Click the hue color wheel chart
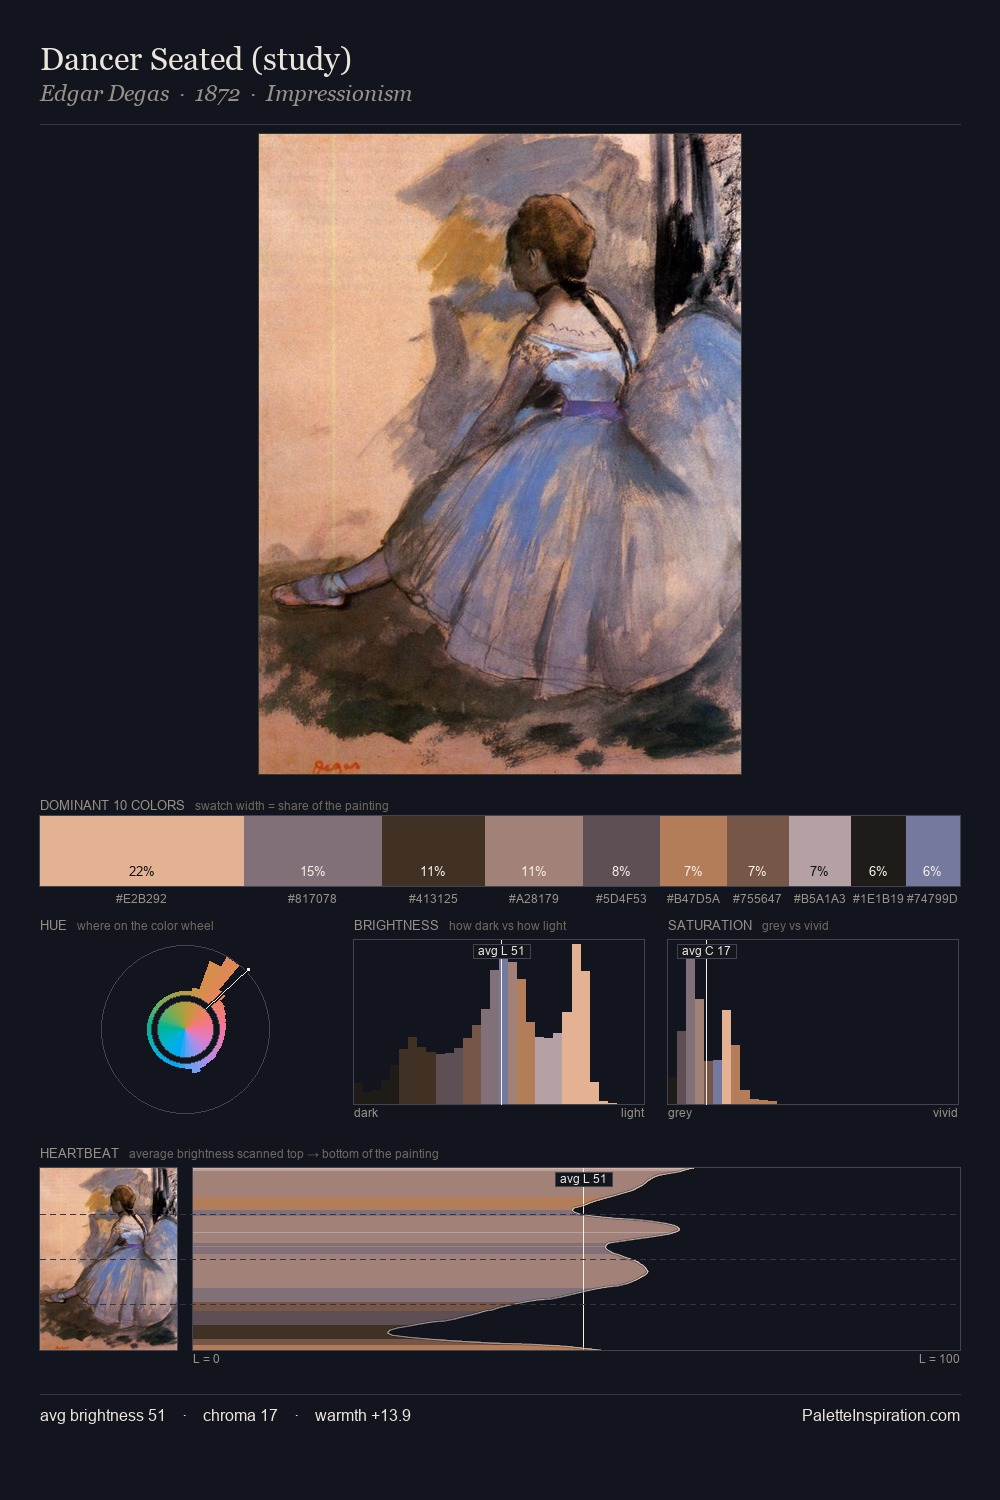The width and height of the screenshot is (1000, 1500). coord(185,1028)
